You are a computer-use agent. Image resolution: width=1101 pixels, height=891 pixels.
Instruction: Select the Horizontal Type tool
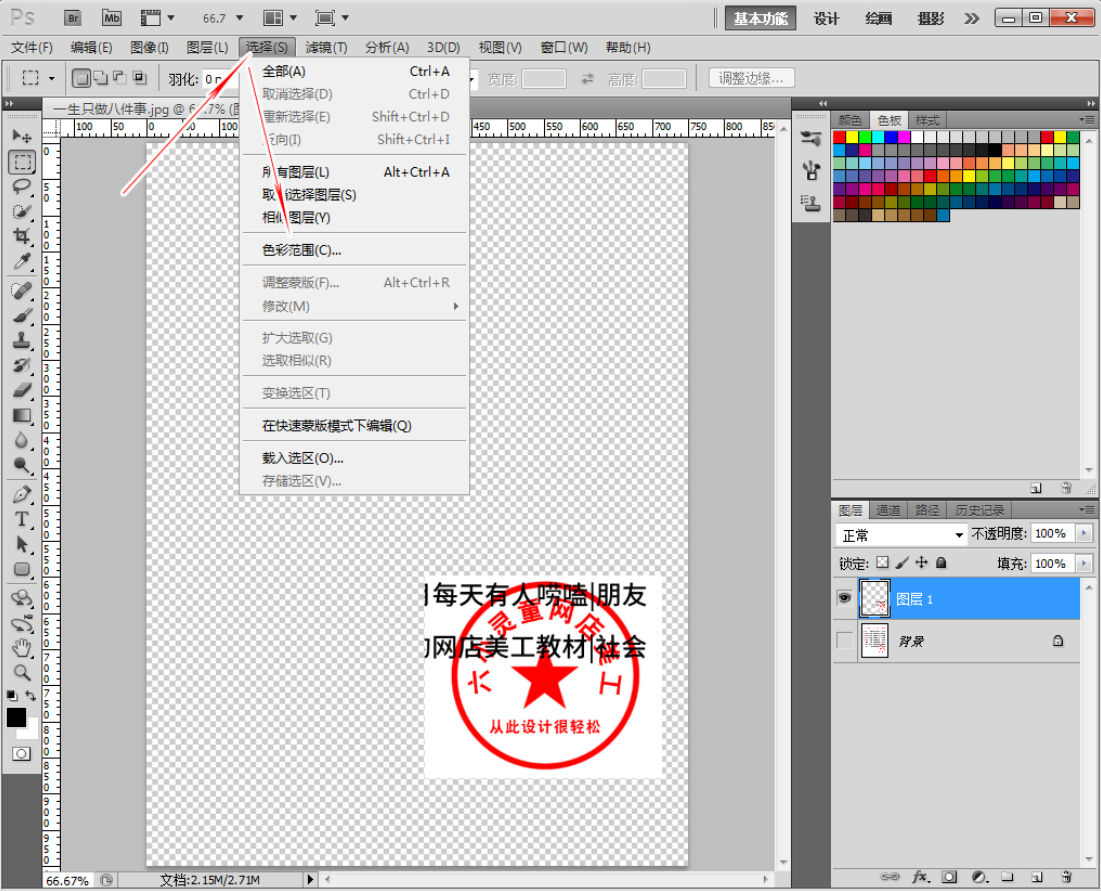pyautogui.click(x=22, y=520)
